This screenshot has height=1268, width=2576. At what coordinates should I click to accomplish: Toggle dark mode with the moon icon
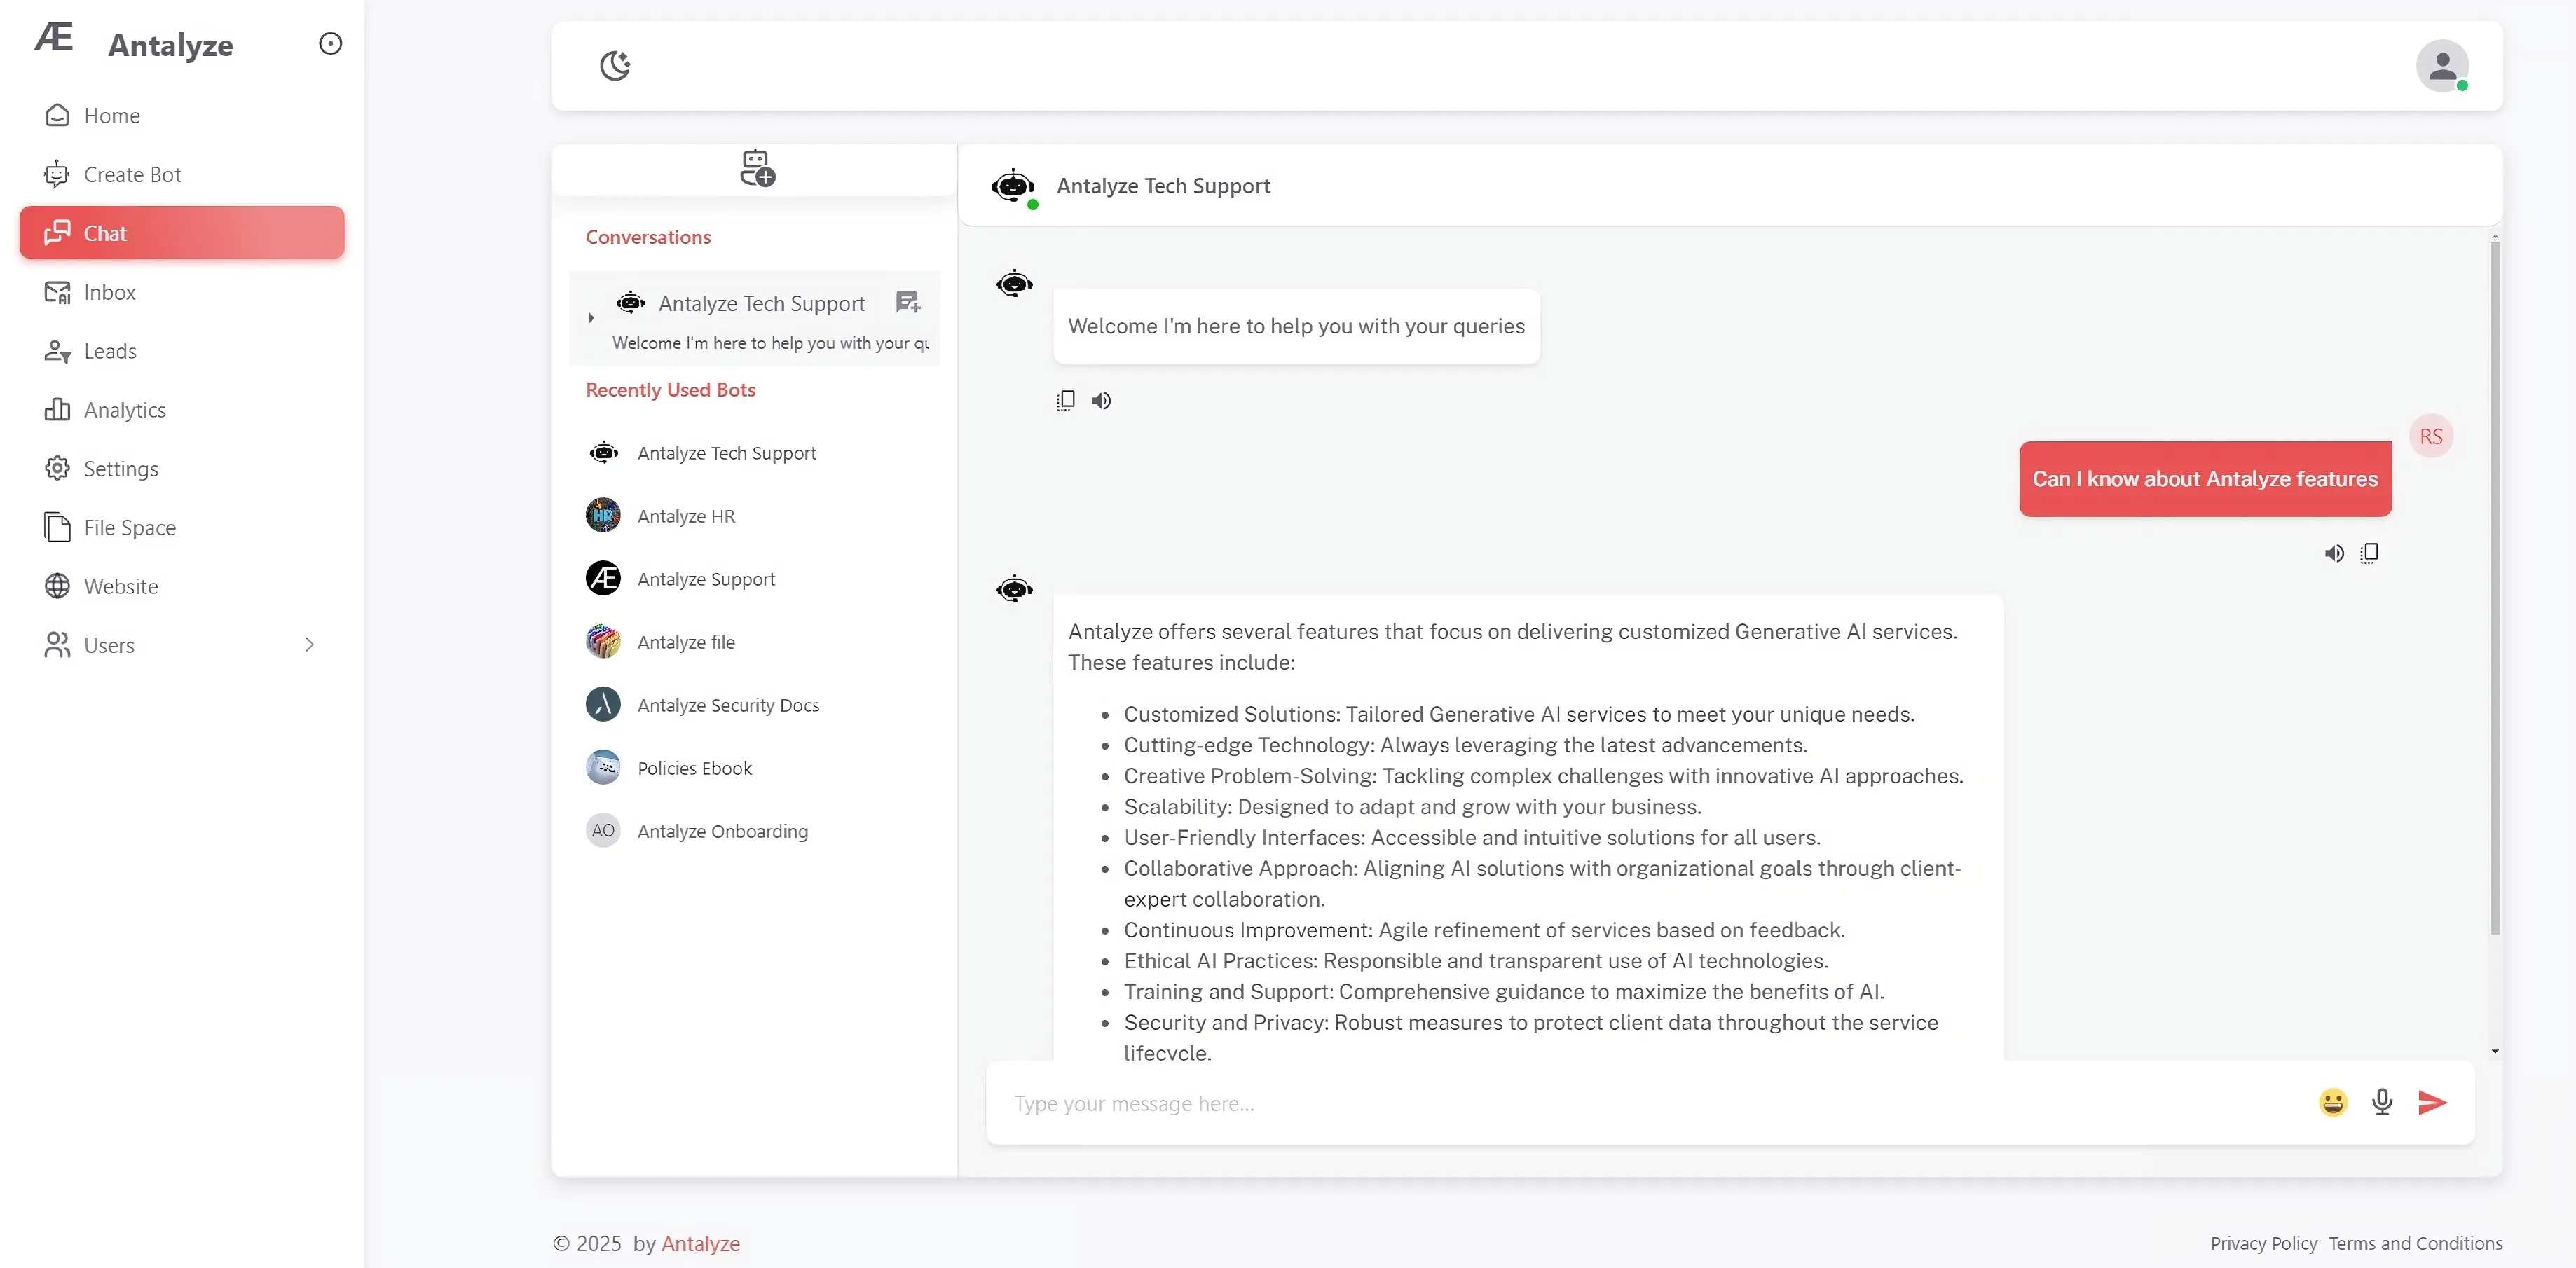(614, 66)
